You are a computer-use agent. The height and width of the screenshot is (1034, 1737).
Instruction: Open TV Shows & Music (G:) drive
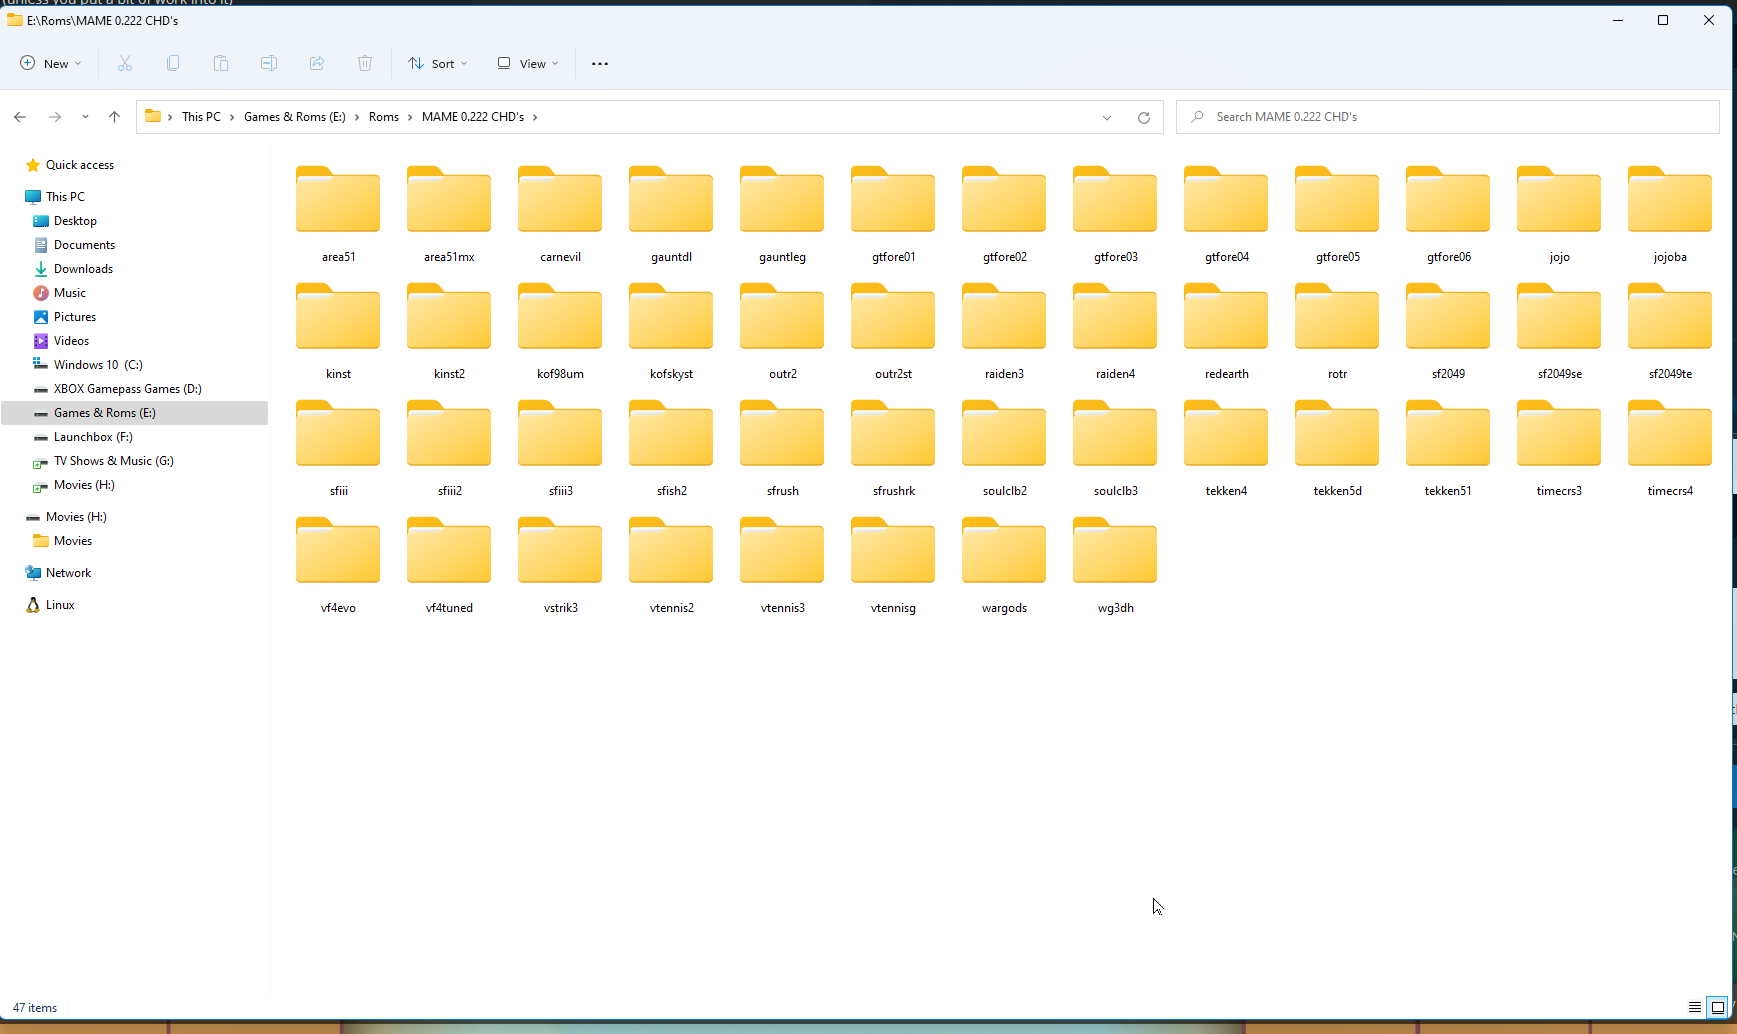[104, 461]
